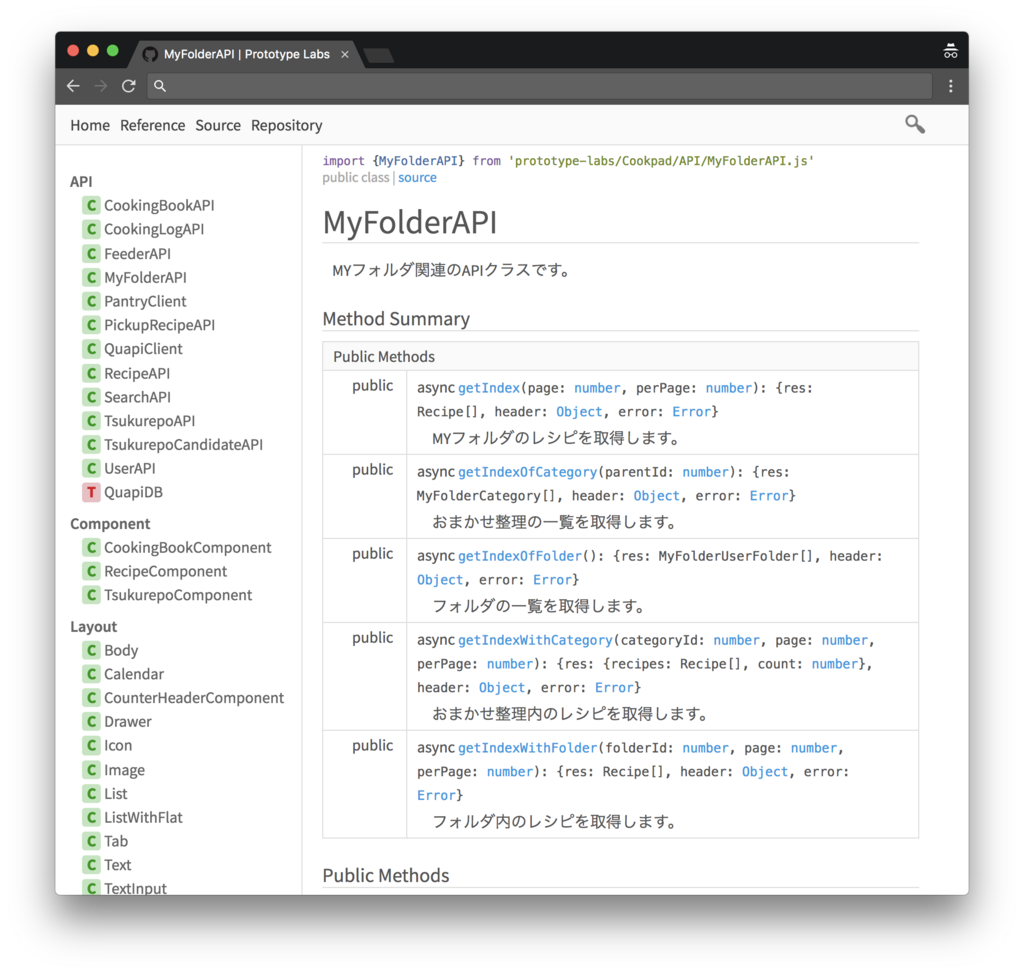Click parentId number type link
This screenshot has height=974, width=1024.
pos(705,472)
